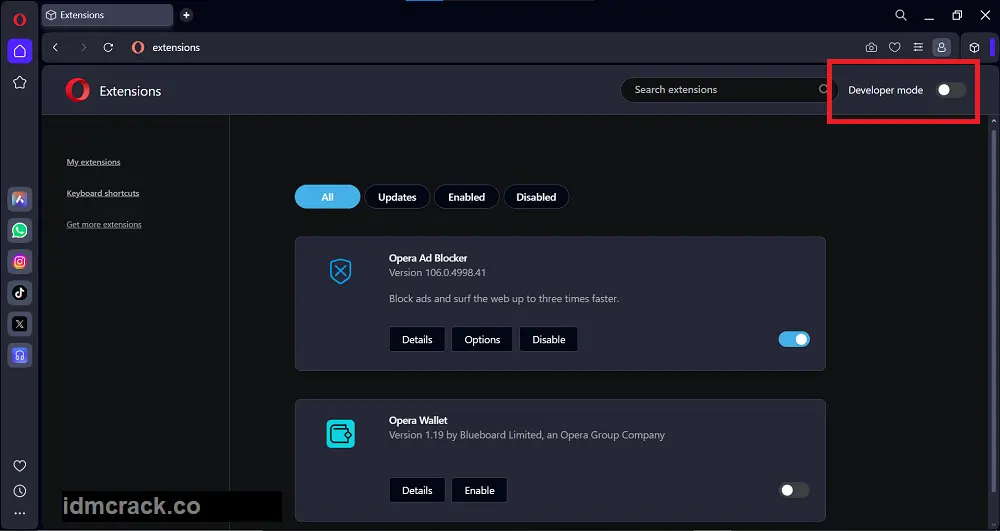Select the Enabled filter
The width and height of the screenshot is (1000, 531).
(467, 197)
